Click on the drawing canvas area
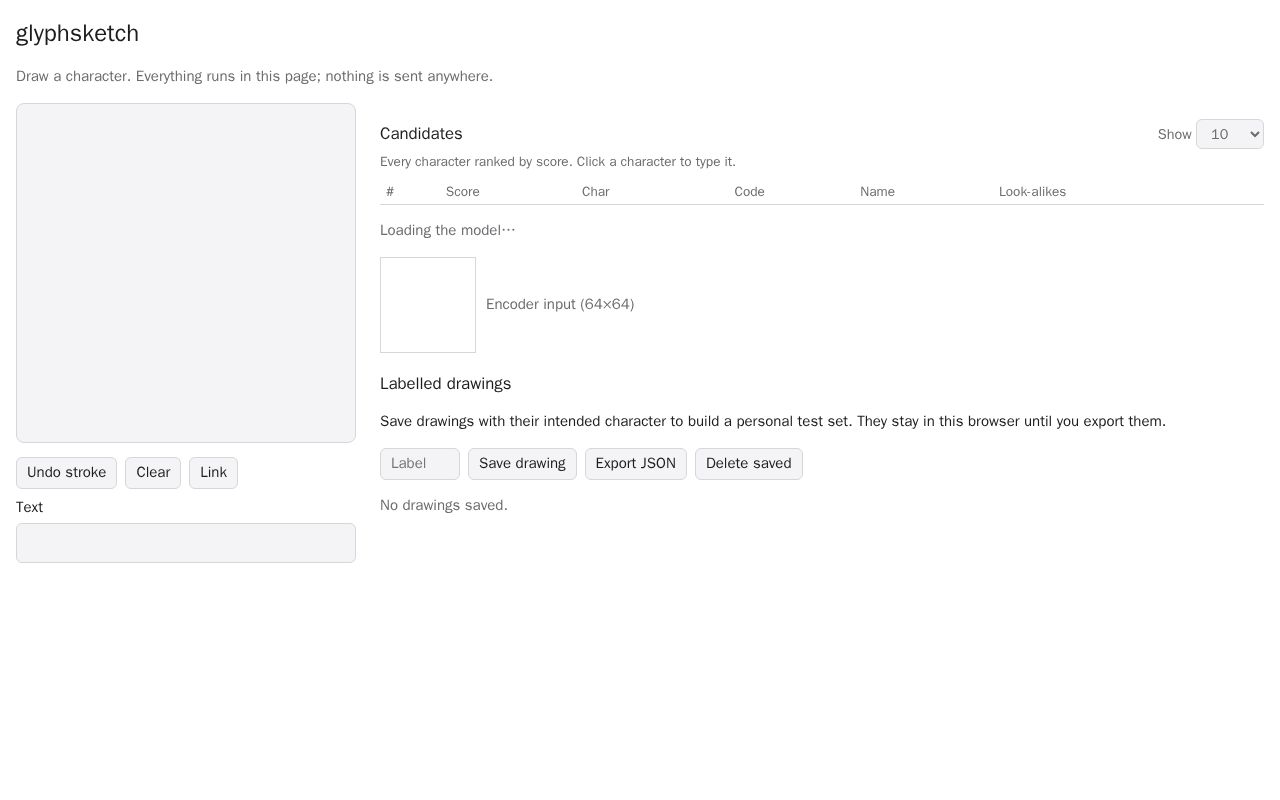 point(186,273)
